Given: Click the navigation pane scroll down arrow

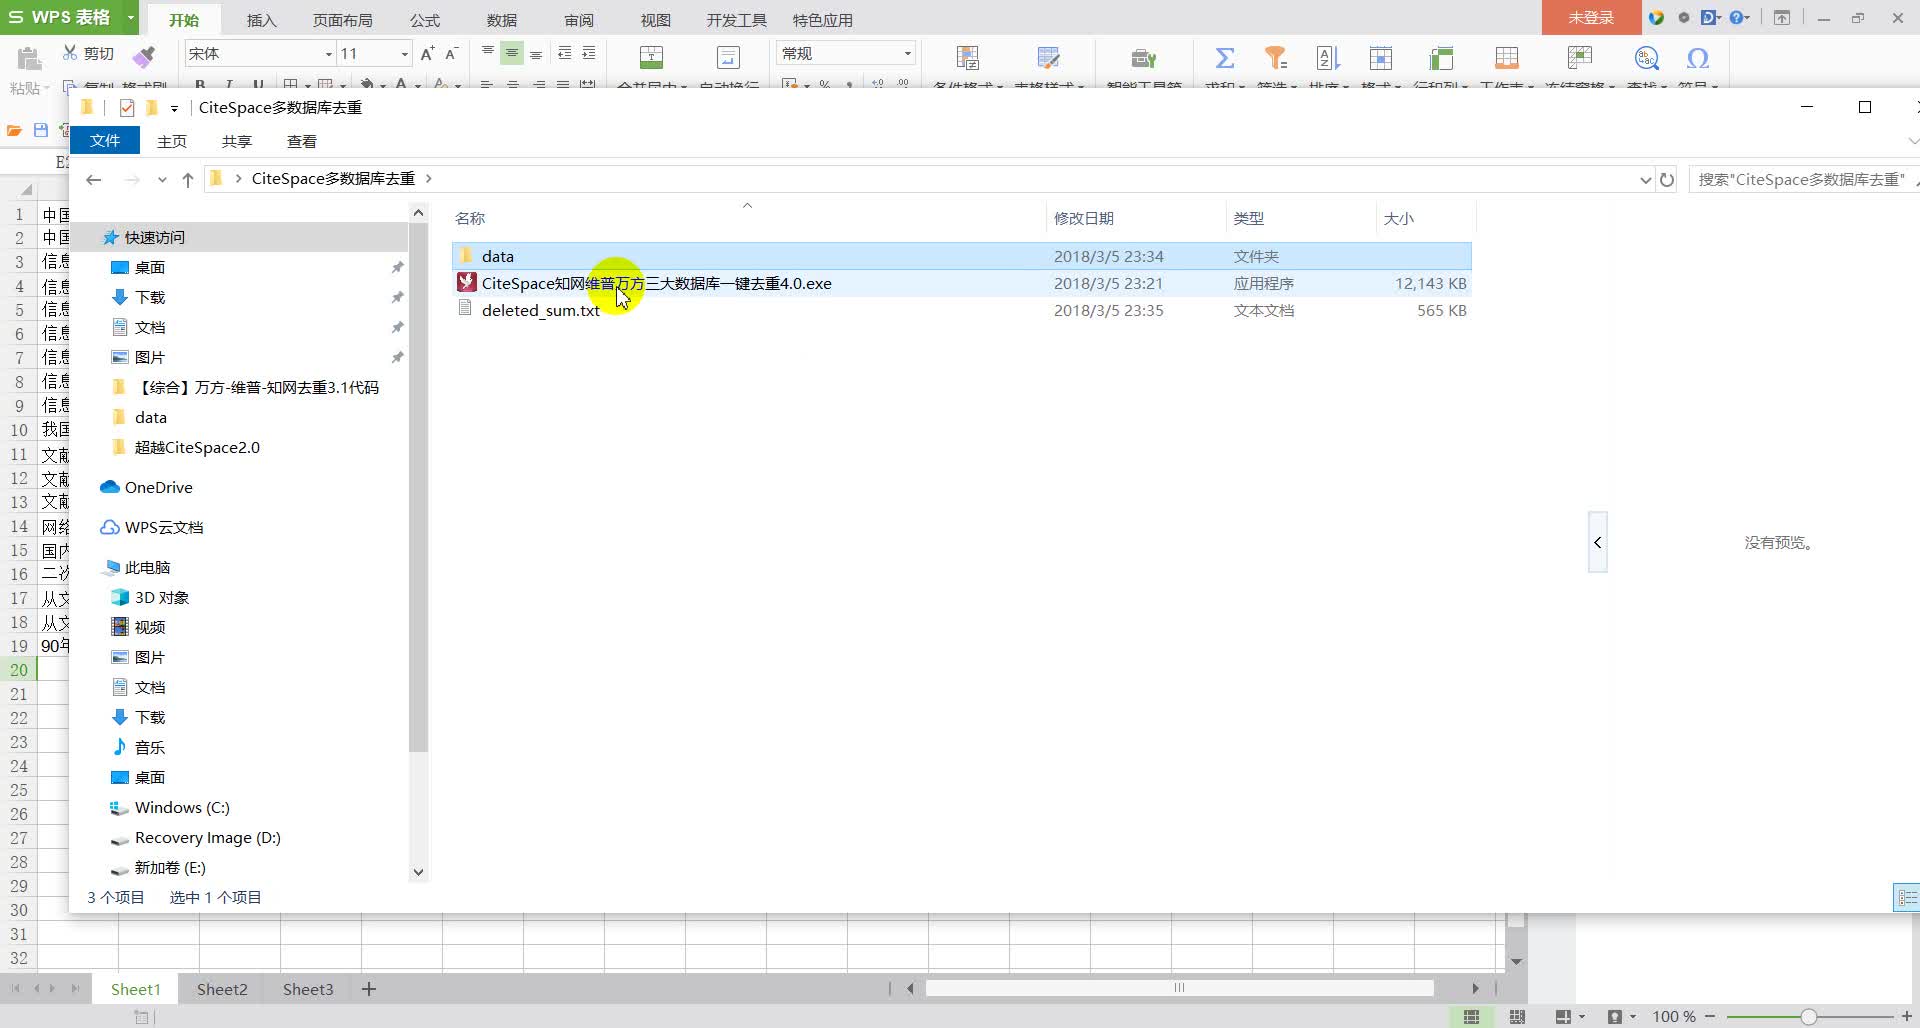Looking at the screenshot, I should click(x=418, y=871).
